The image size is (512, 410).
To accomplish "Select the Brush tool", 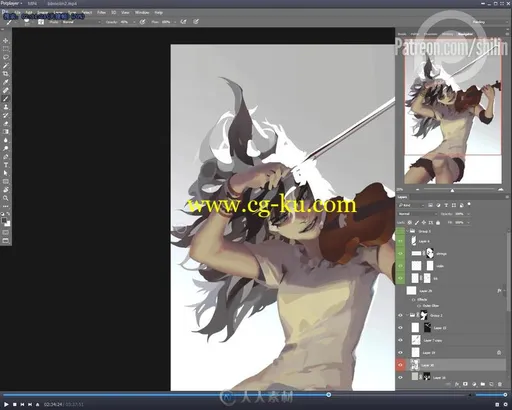I will tap(6, 99).
